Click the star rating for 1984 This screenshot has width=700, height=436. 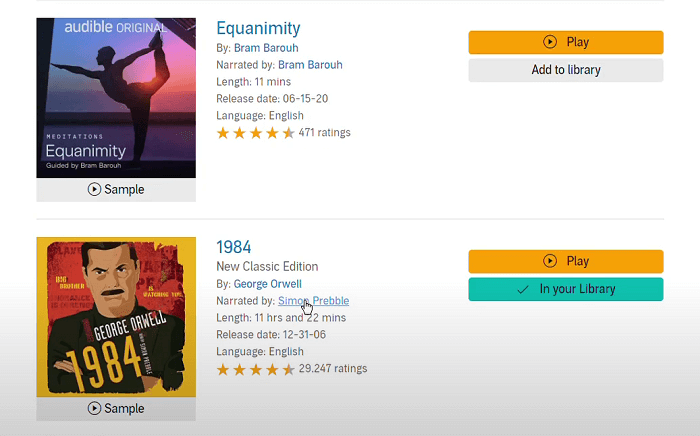pos(255,369)
